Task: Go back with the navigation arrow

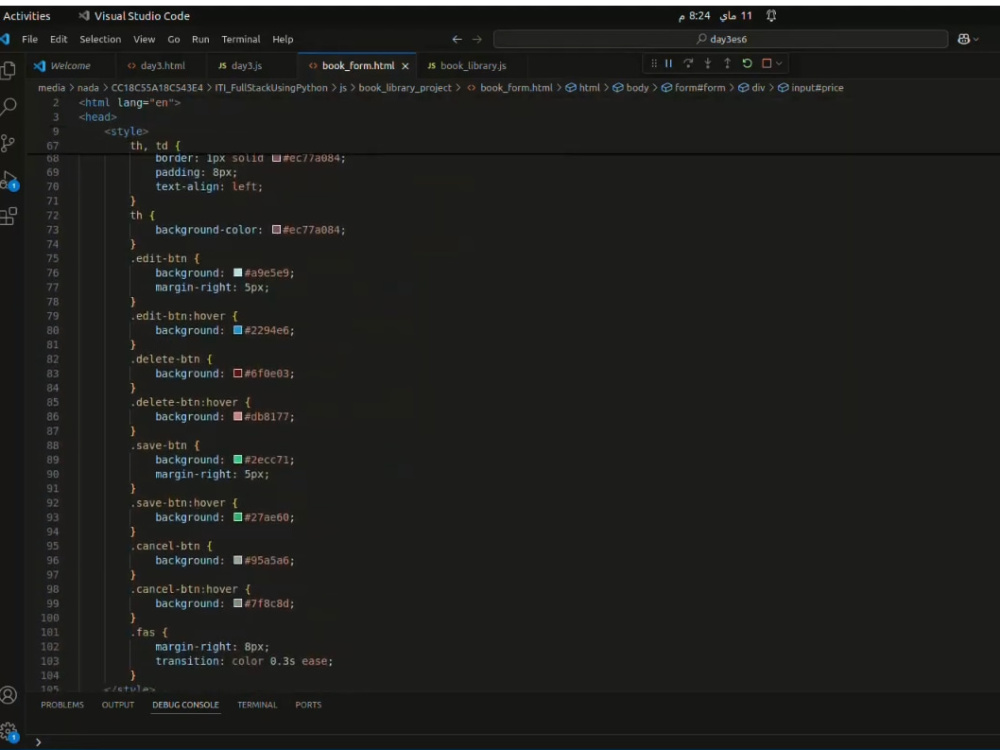Action: (x=457, y=39)
